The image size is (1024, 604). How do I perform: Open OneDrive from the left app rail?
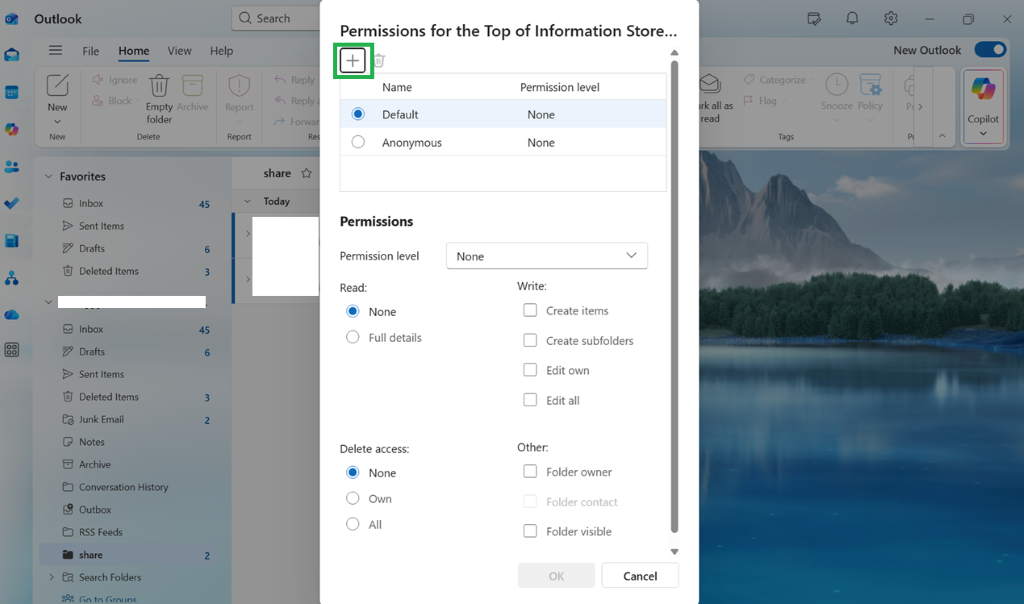(12, 315)
